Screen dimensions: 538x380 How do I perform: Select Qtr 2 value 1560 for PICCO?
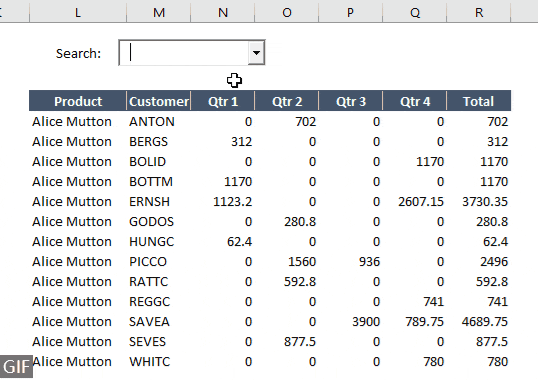(302, 261)
